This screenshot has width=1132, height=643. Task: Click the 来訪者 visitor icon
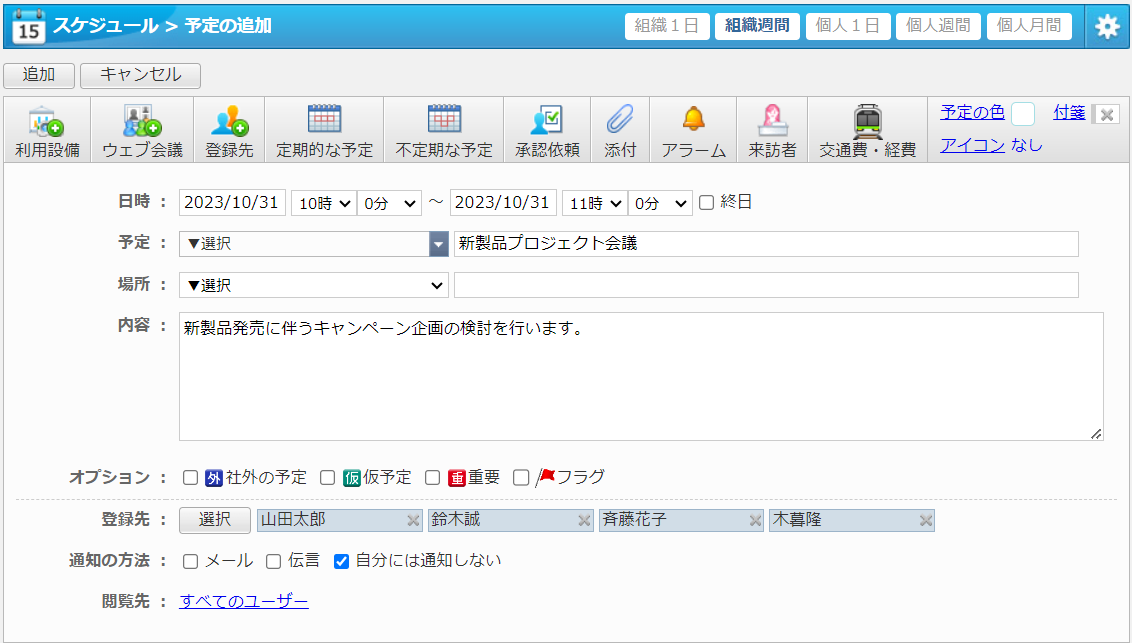tap(772, 121)
